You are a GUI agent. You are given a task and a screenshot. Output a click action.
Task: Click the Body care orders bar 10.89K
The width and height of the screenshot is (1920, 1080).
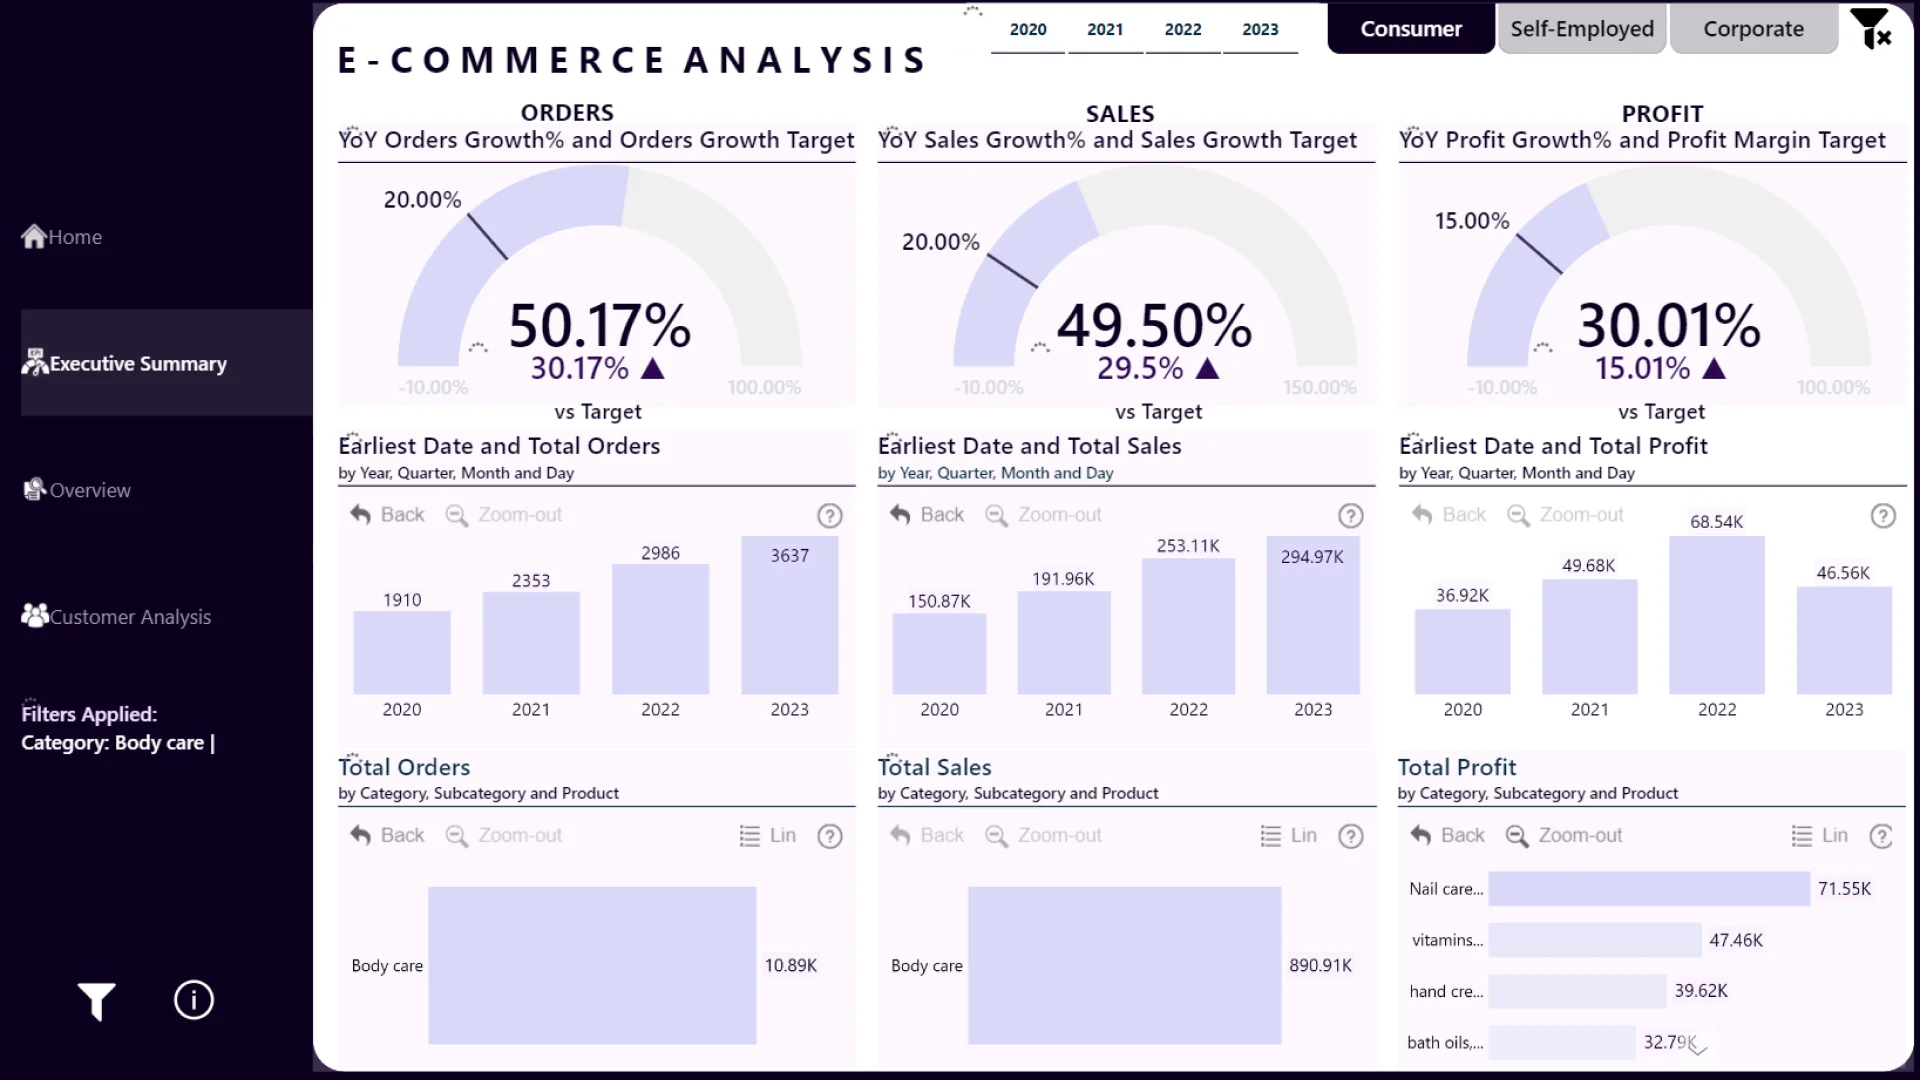(x=592, y=965)
